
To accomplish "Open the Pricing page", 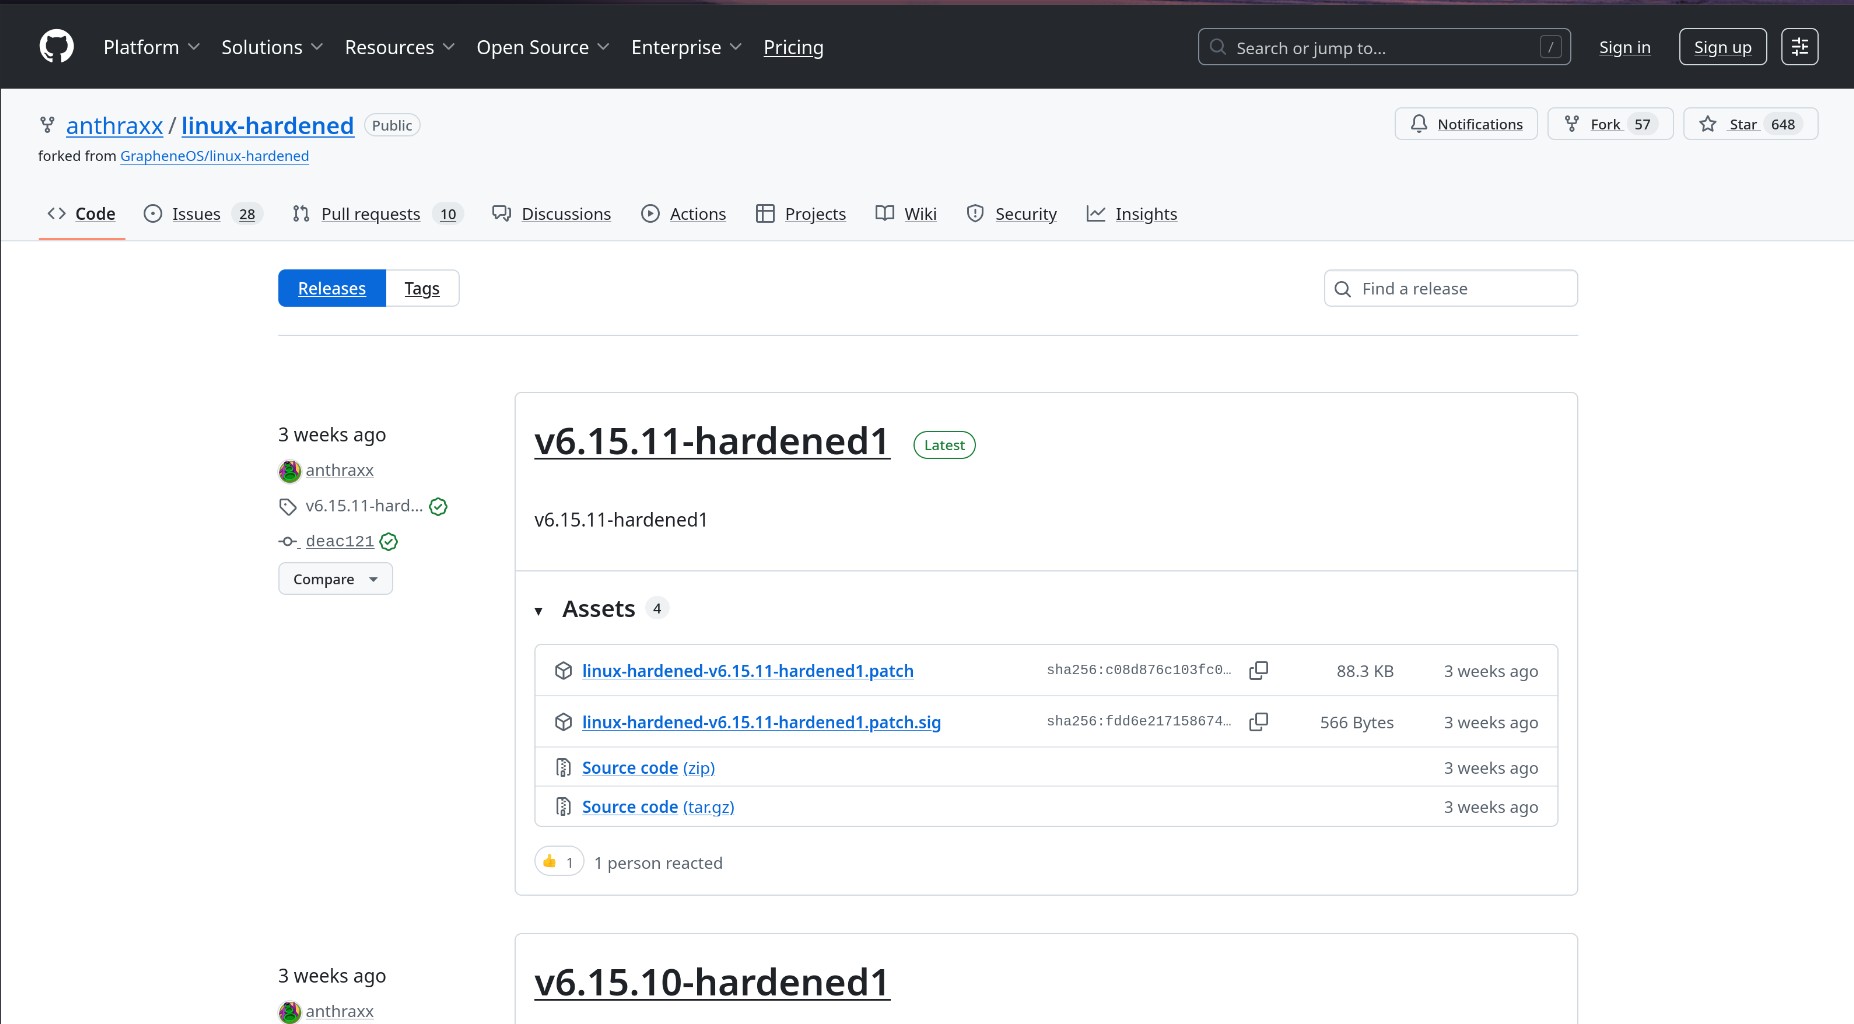I will (x=793, y=47).
